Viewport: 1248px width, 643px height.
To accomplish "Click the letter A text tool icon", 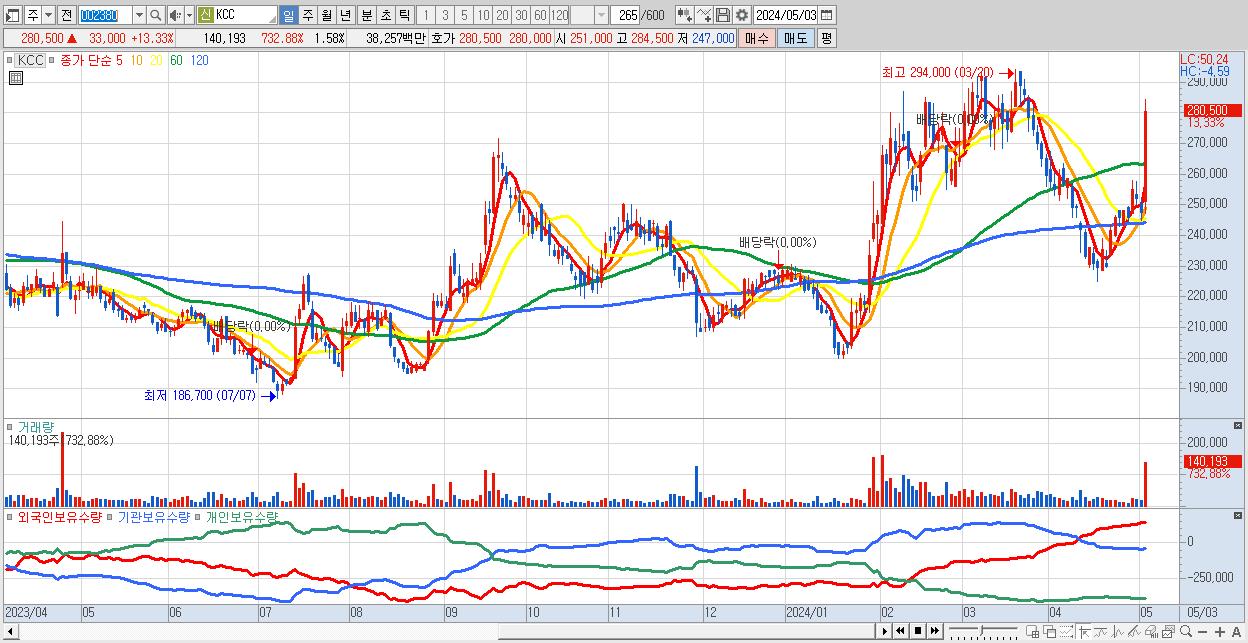I will coord(1236,631).
